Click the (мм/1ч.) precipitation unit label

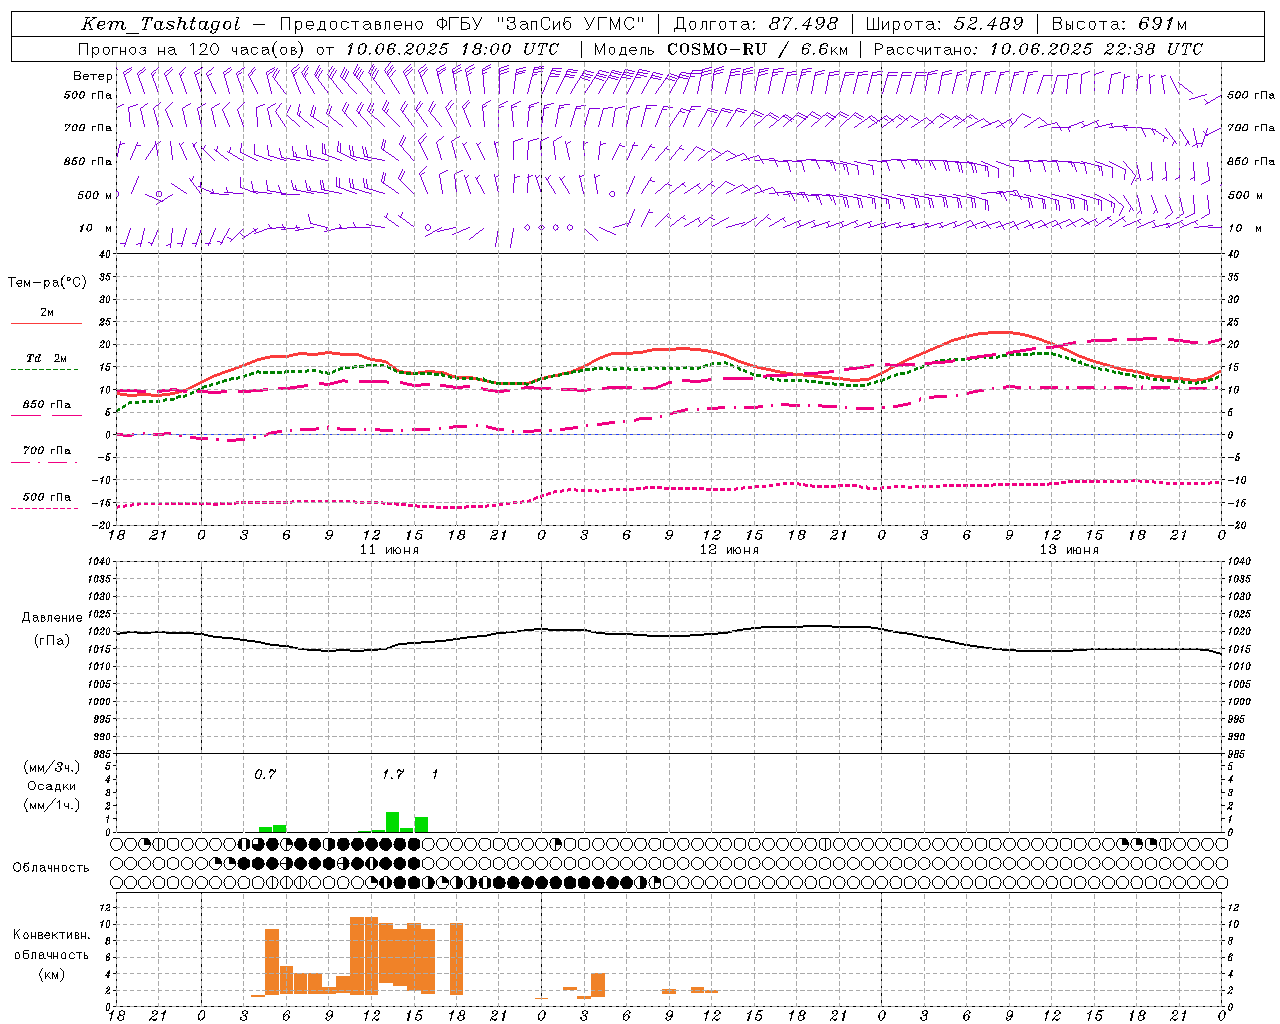tap(51, 805)
